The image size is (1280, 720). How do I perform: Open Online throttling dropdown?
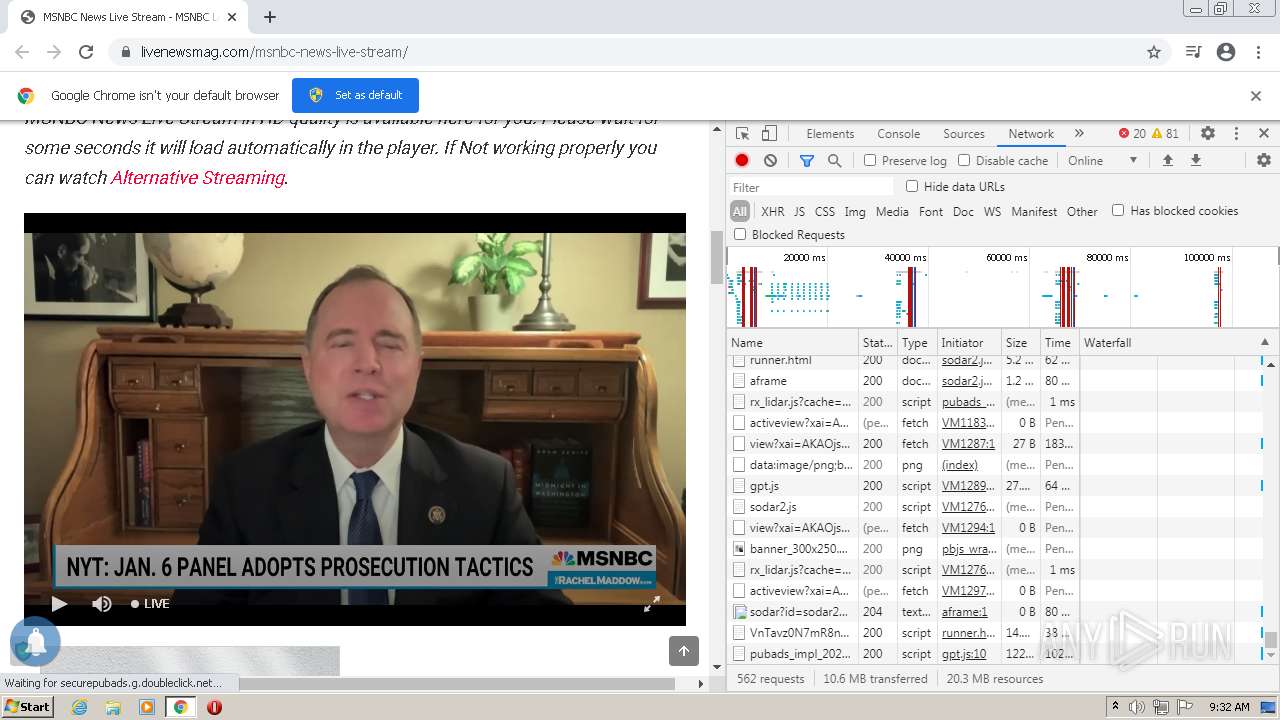click(x=1103, y=160)
